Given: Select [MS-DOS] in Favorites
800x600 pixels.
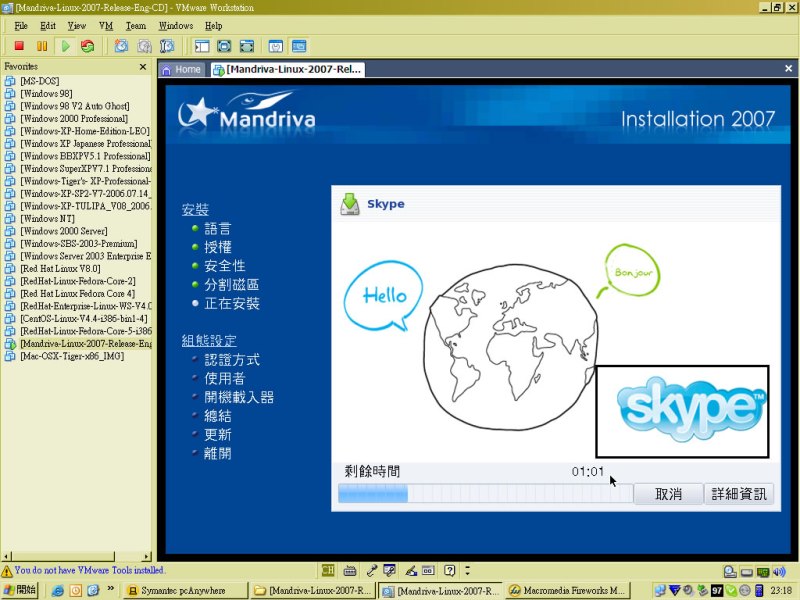Looking at the screenshot, I should (40, 81).
